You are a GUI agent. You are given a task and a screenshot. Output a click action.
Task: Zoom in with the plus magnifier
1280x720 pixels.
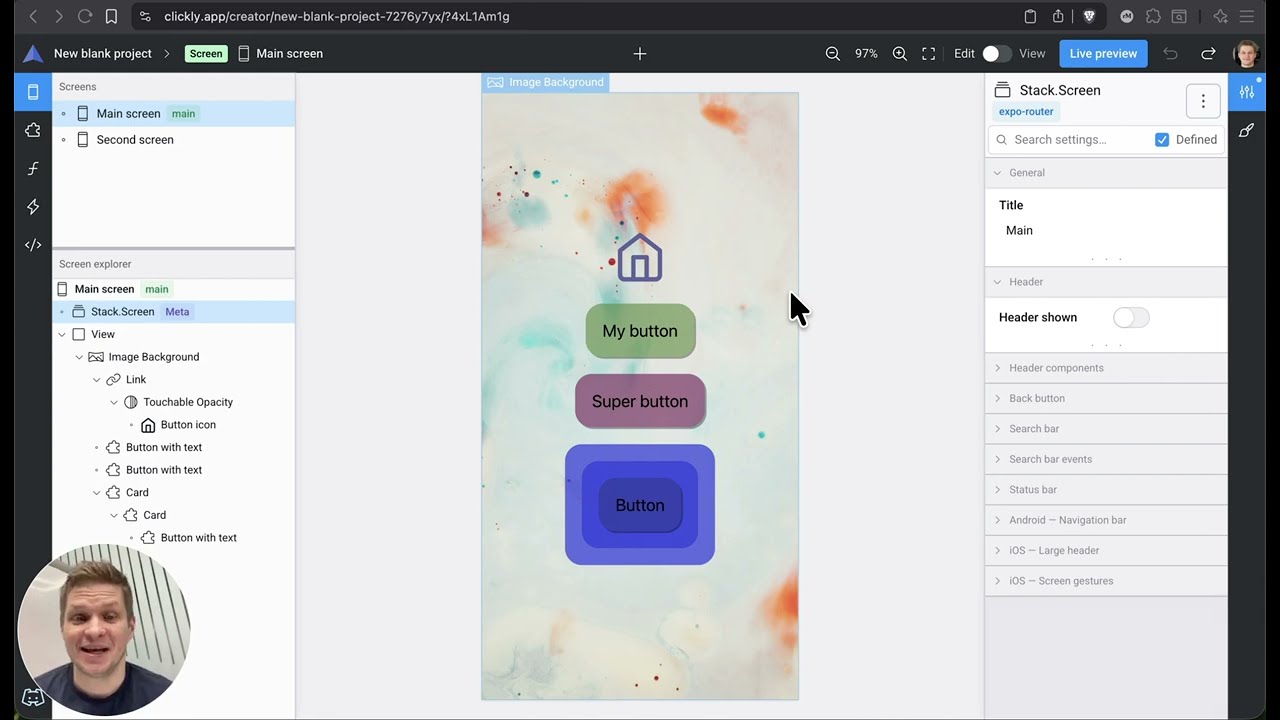tap(899, 54)
